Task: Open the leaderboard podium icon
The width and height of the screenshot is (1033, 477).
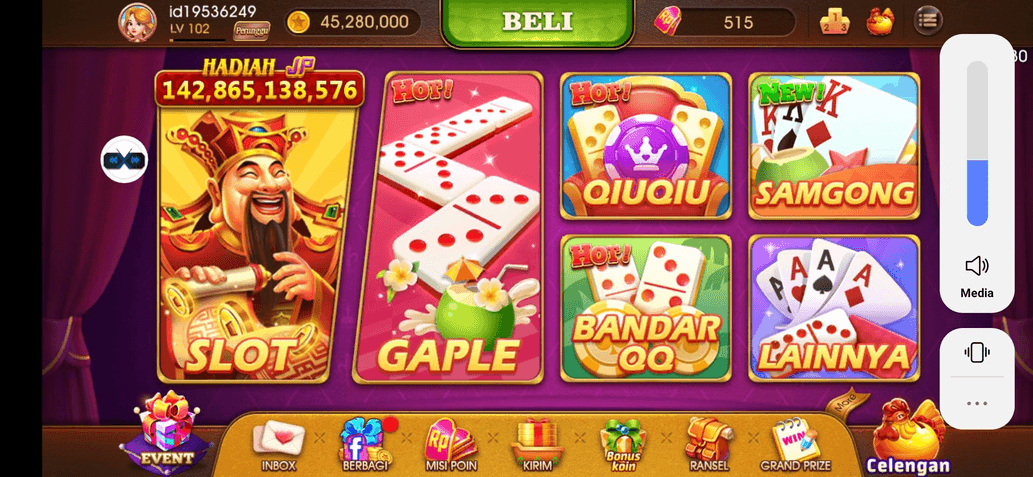Action: pyautogui.click(x=834, y=22)
